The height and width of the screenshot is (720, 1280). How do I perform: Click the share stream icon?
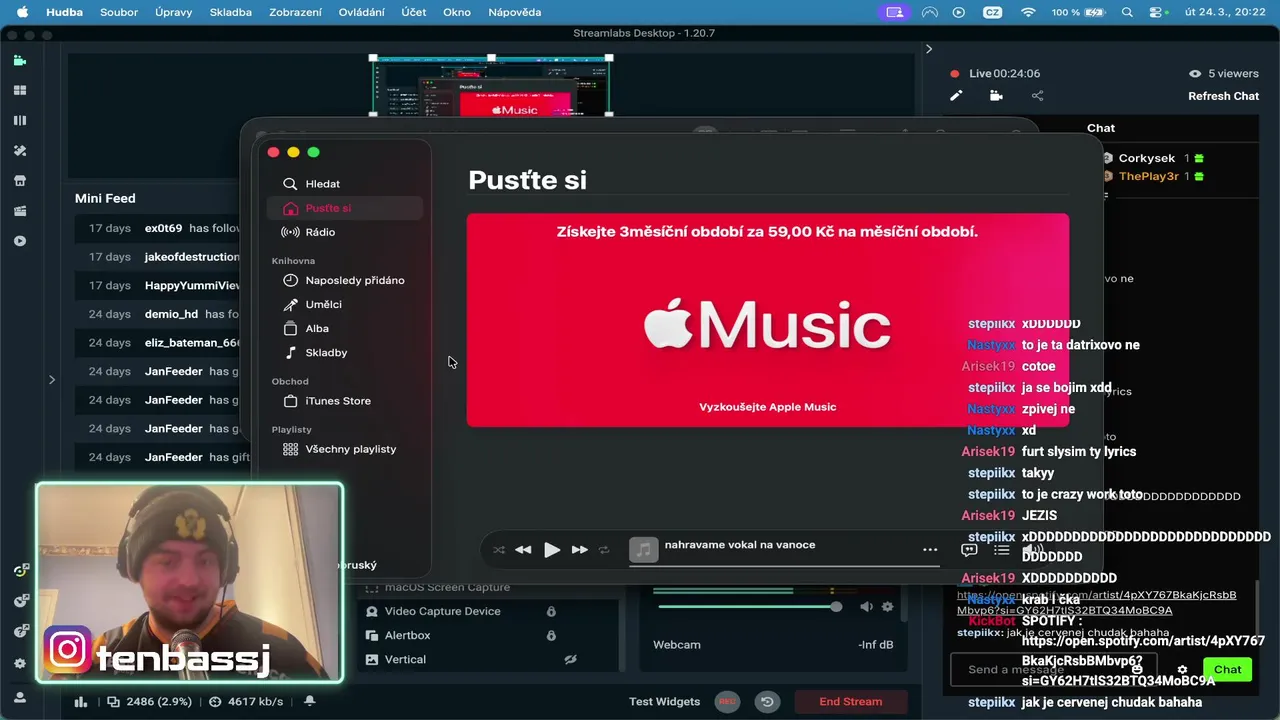(x=1037, y=96)
